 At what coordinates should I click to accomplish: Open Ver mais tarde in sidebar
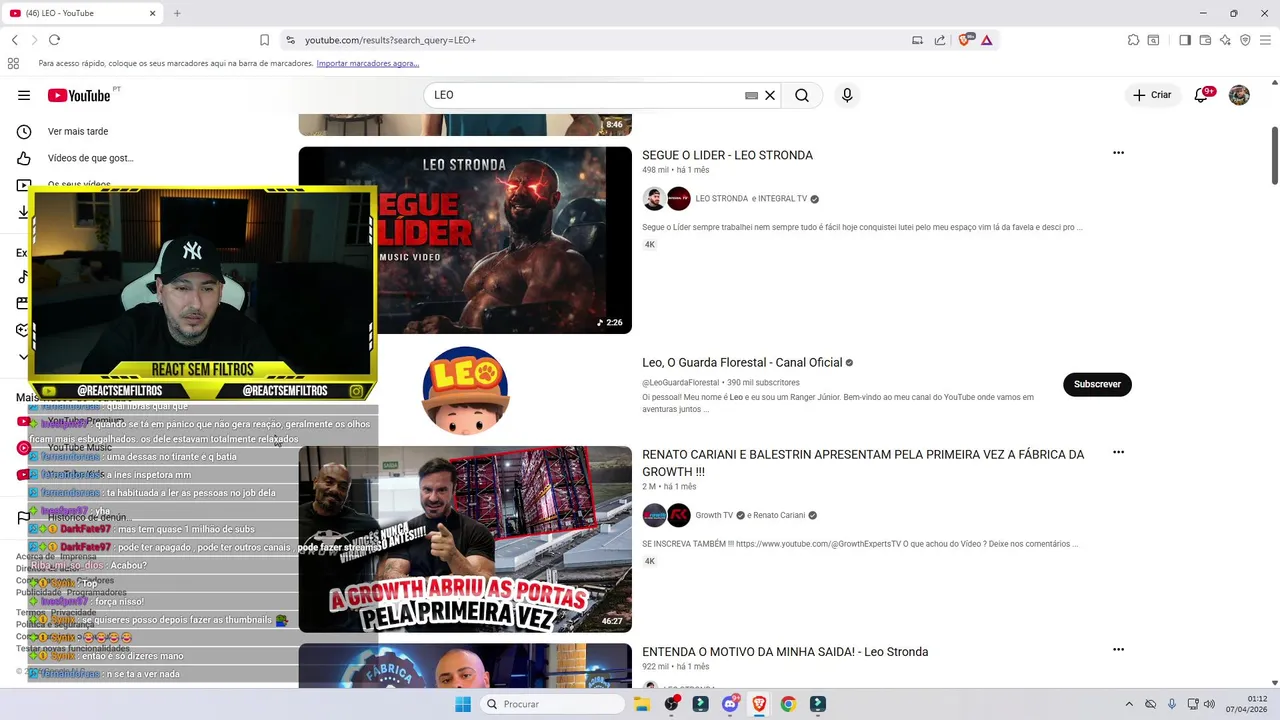click(78, 131)
